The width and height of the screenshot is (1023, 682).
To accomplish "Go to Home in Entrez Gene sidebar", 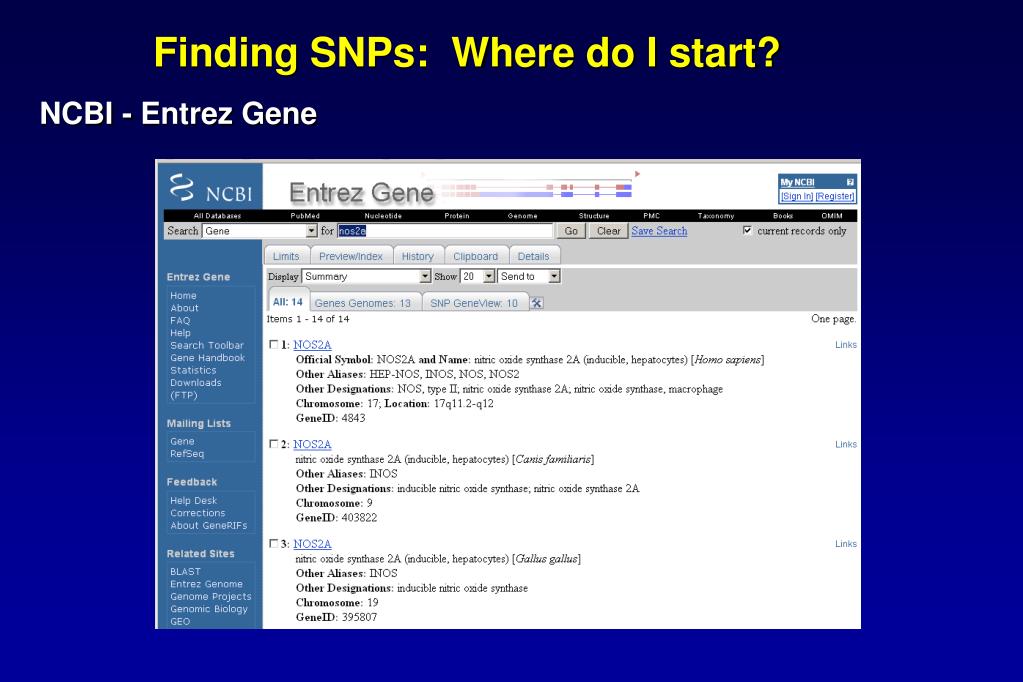I will pyautogui.click(x=183, y=296).
